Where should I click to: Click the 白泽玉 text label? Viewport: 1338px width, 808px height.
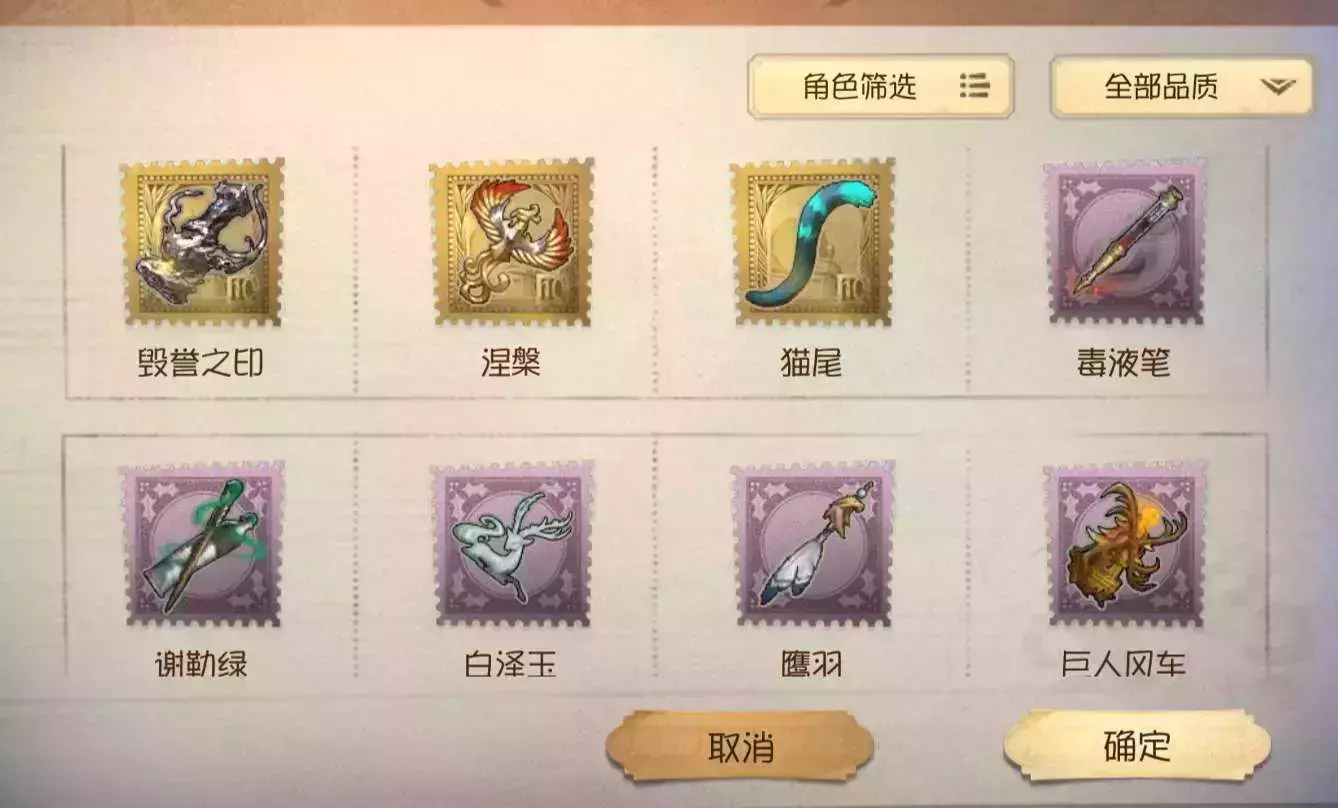coord(511,664)
